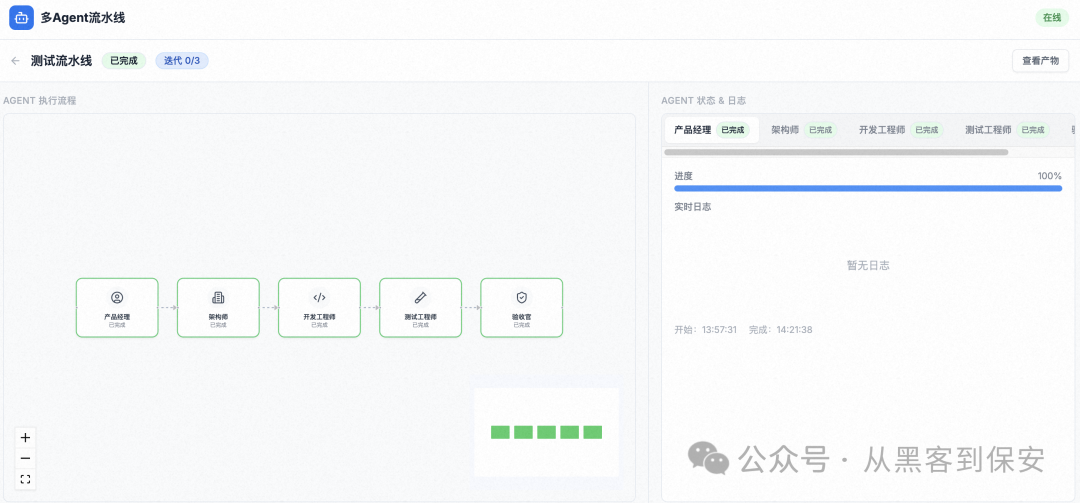This screenshot has height=503, width=1080.
Task: Click the 产品经理 user icon in flow
Action: click(117, 298)
